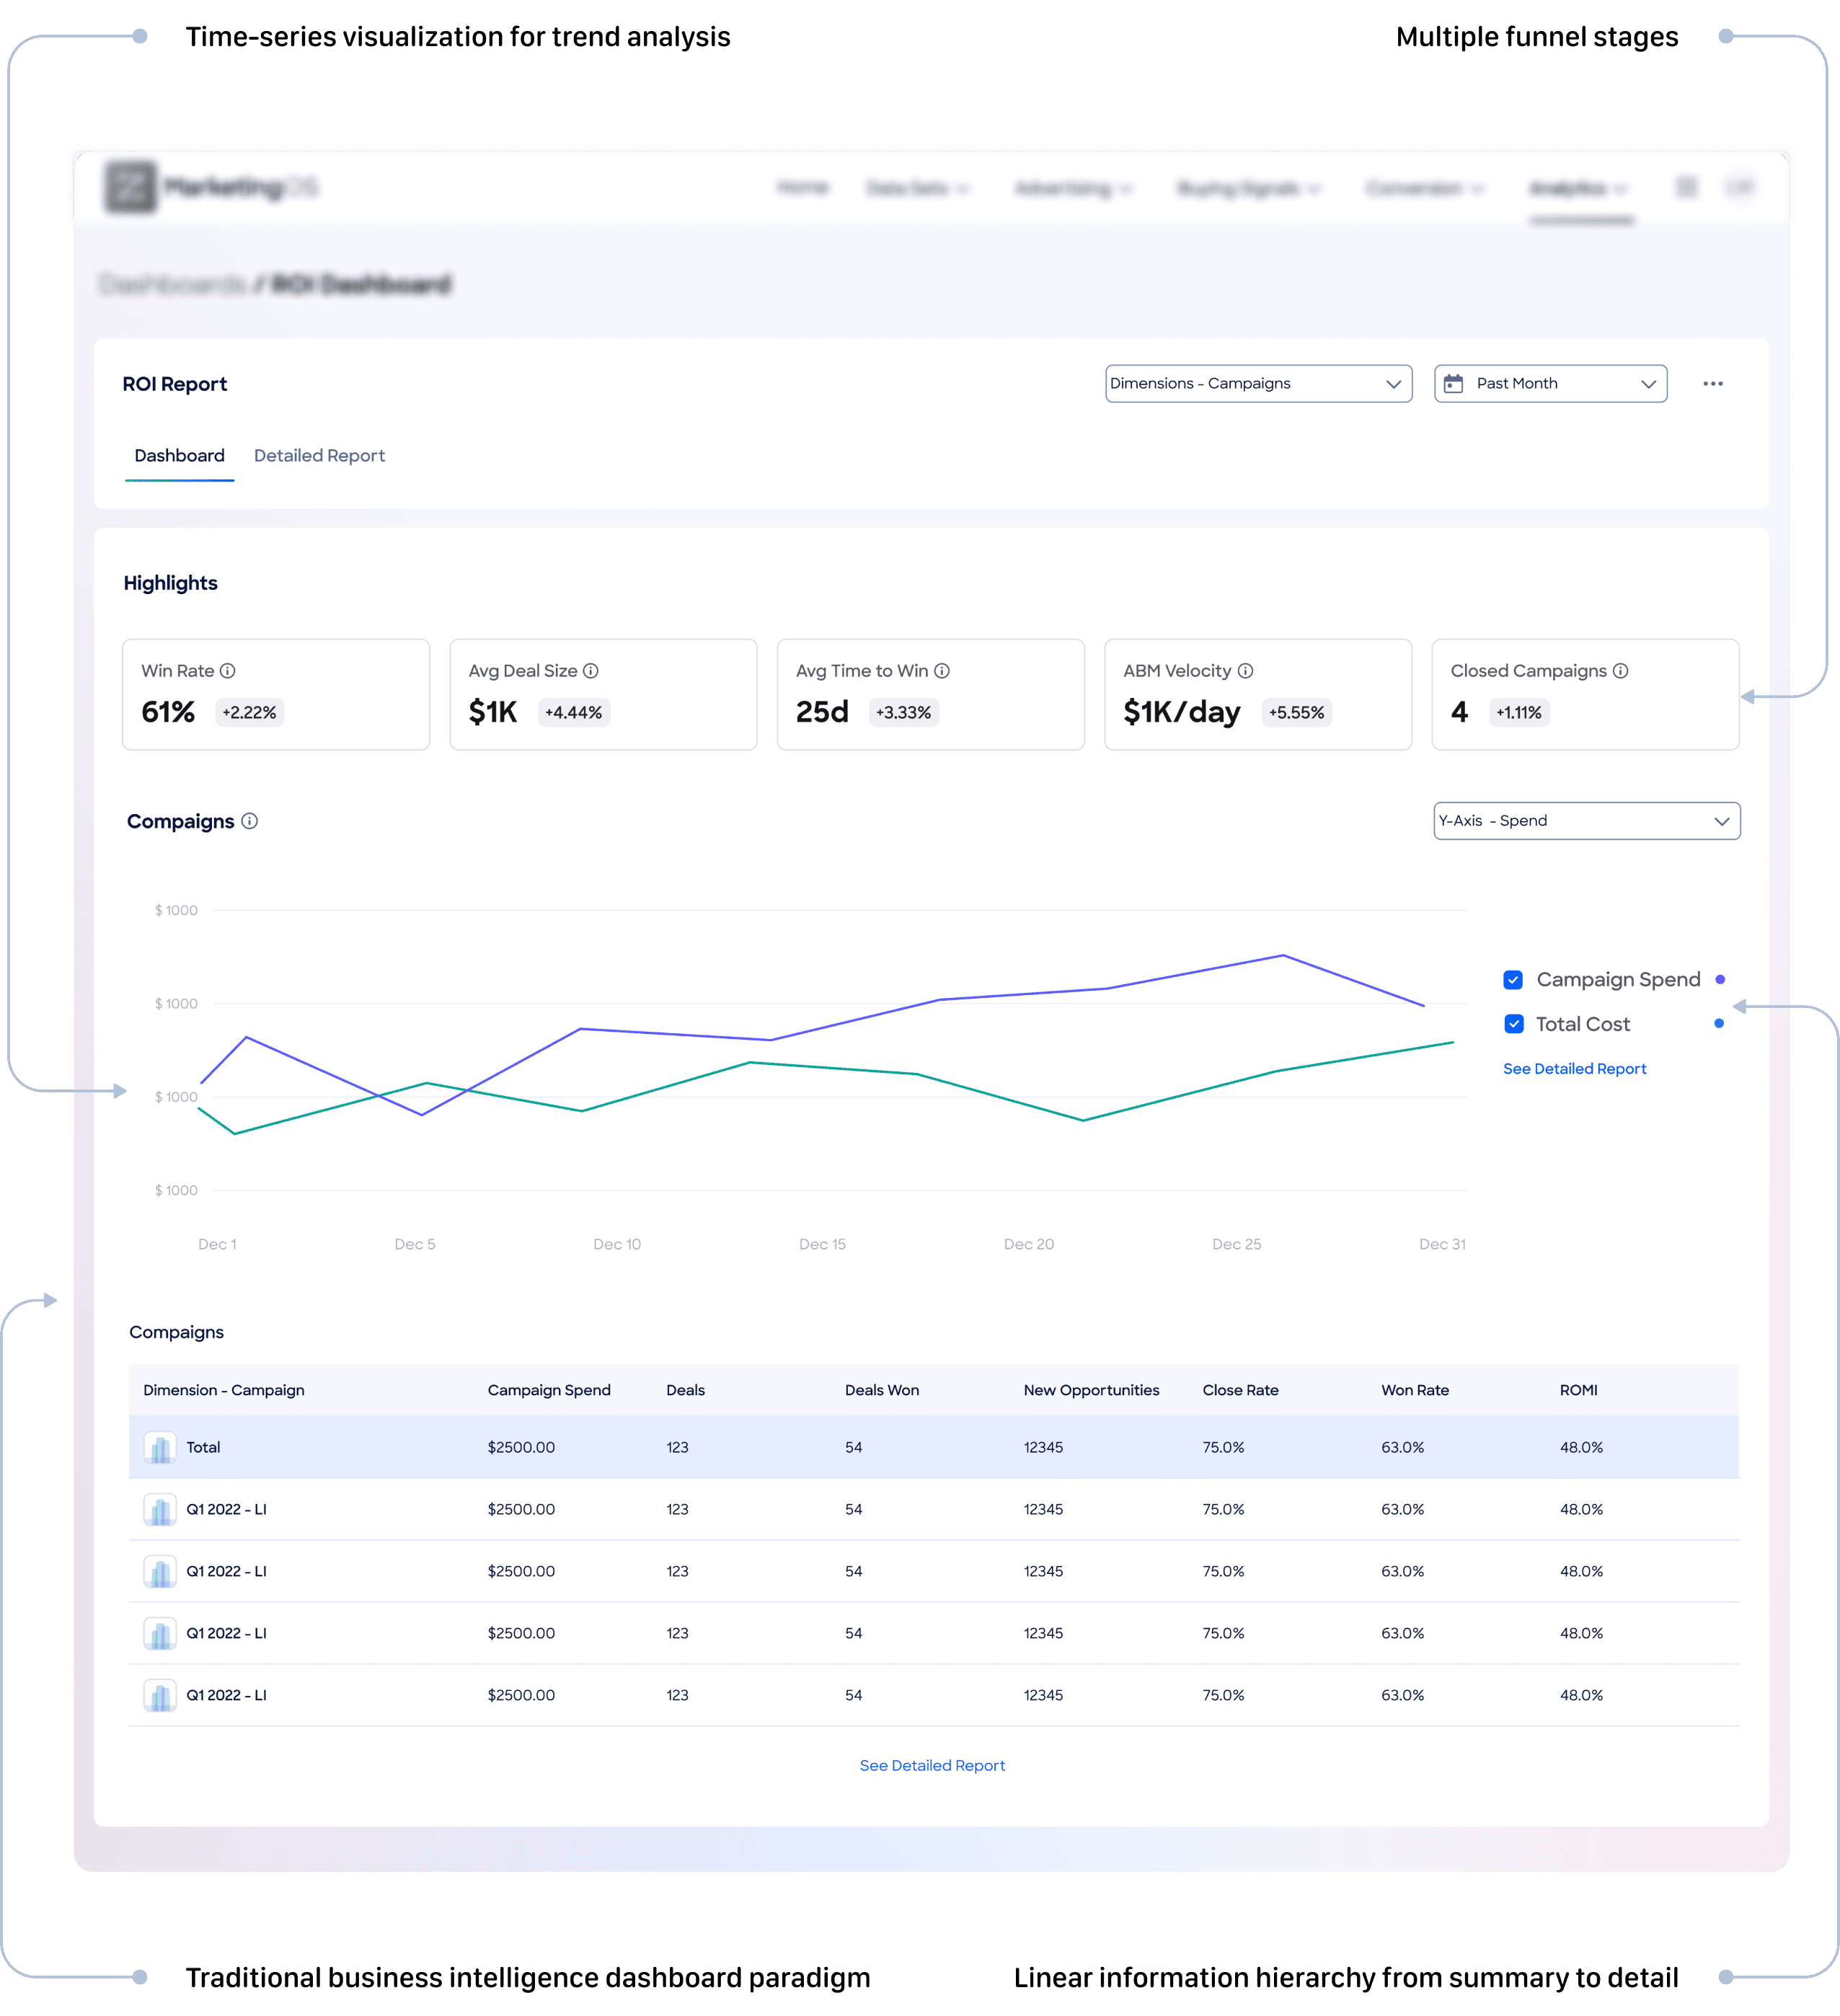Click calendar icon in Past Month selector
1840x2016 pixels.
pyautogui.click(x=1453, y=384)
